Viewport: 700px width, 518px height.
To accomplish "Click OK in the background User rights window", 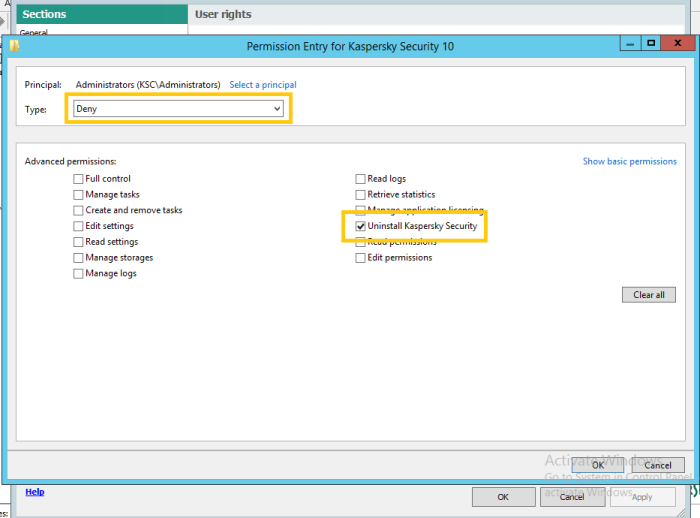I will click(x=504, y=497).
